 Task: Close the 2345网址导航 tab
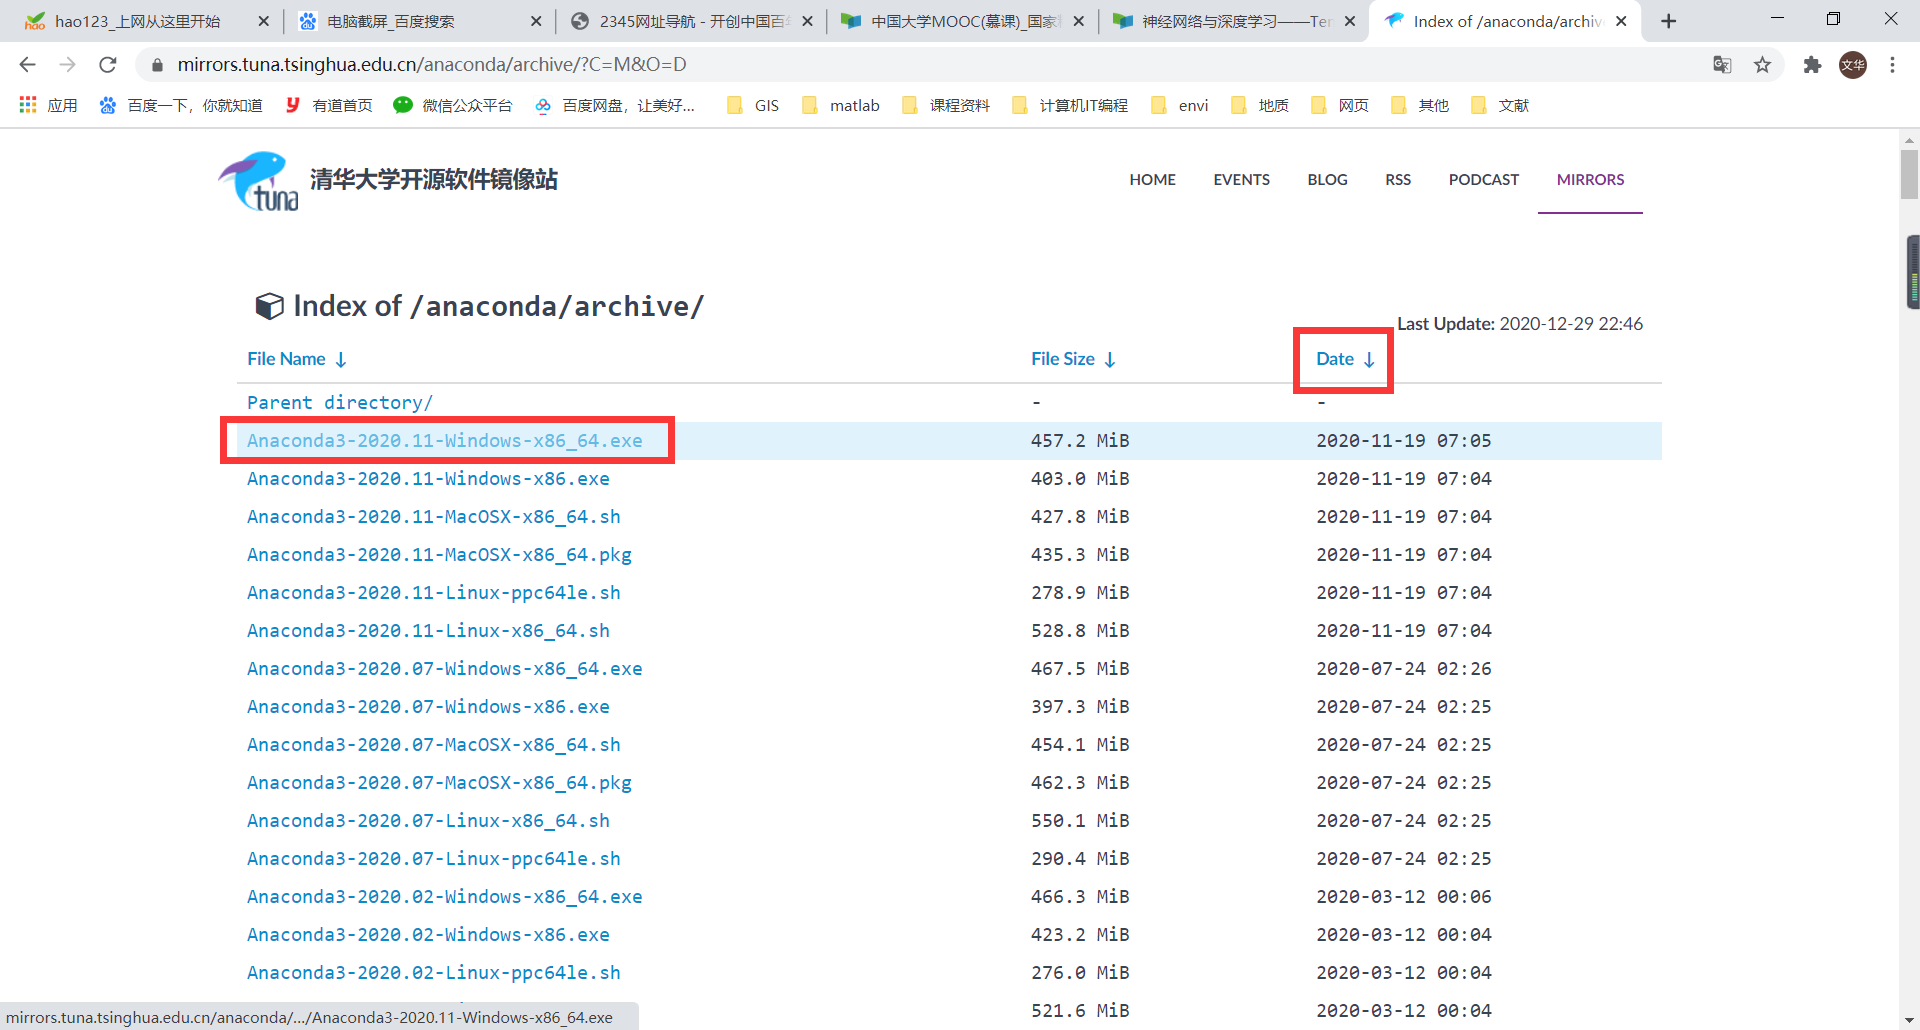807,21
